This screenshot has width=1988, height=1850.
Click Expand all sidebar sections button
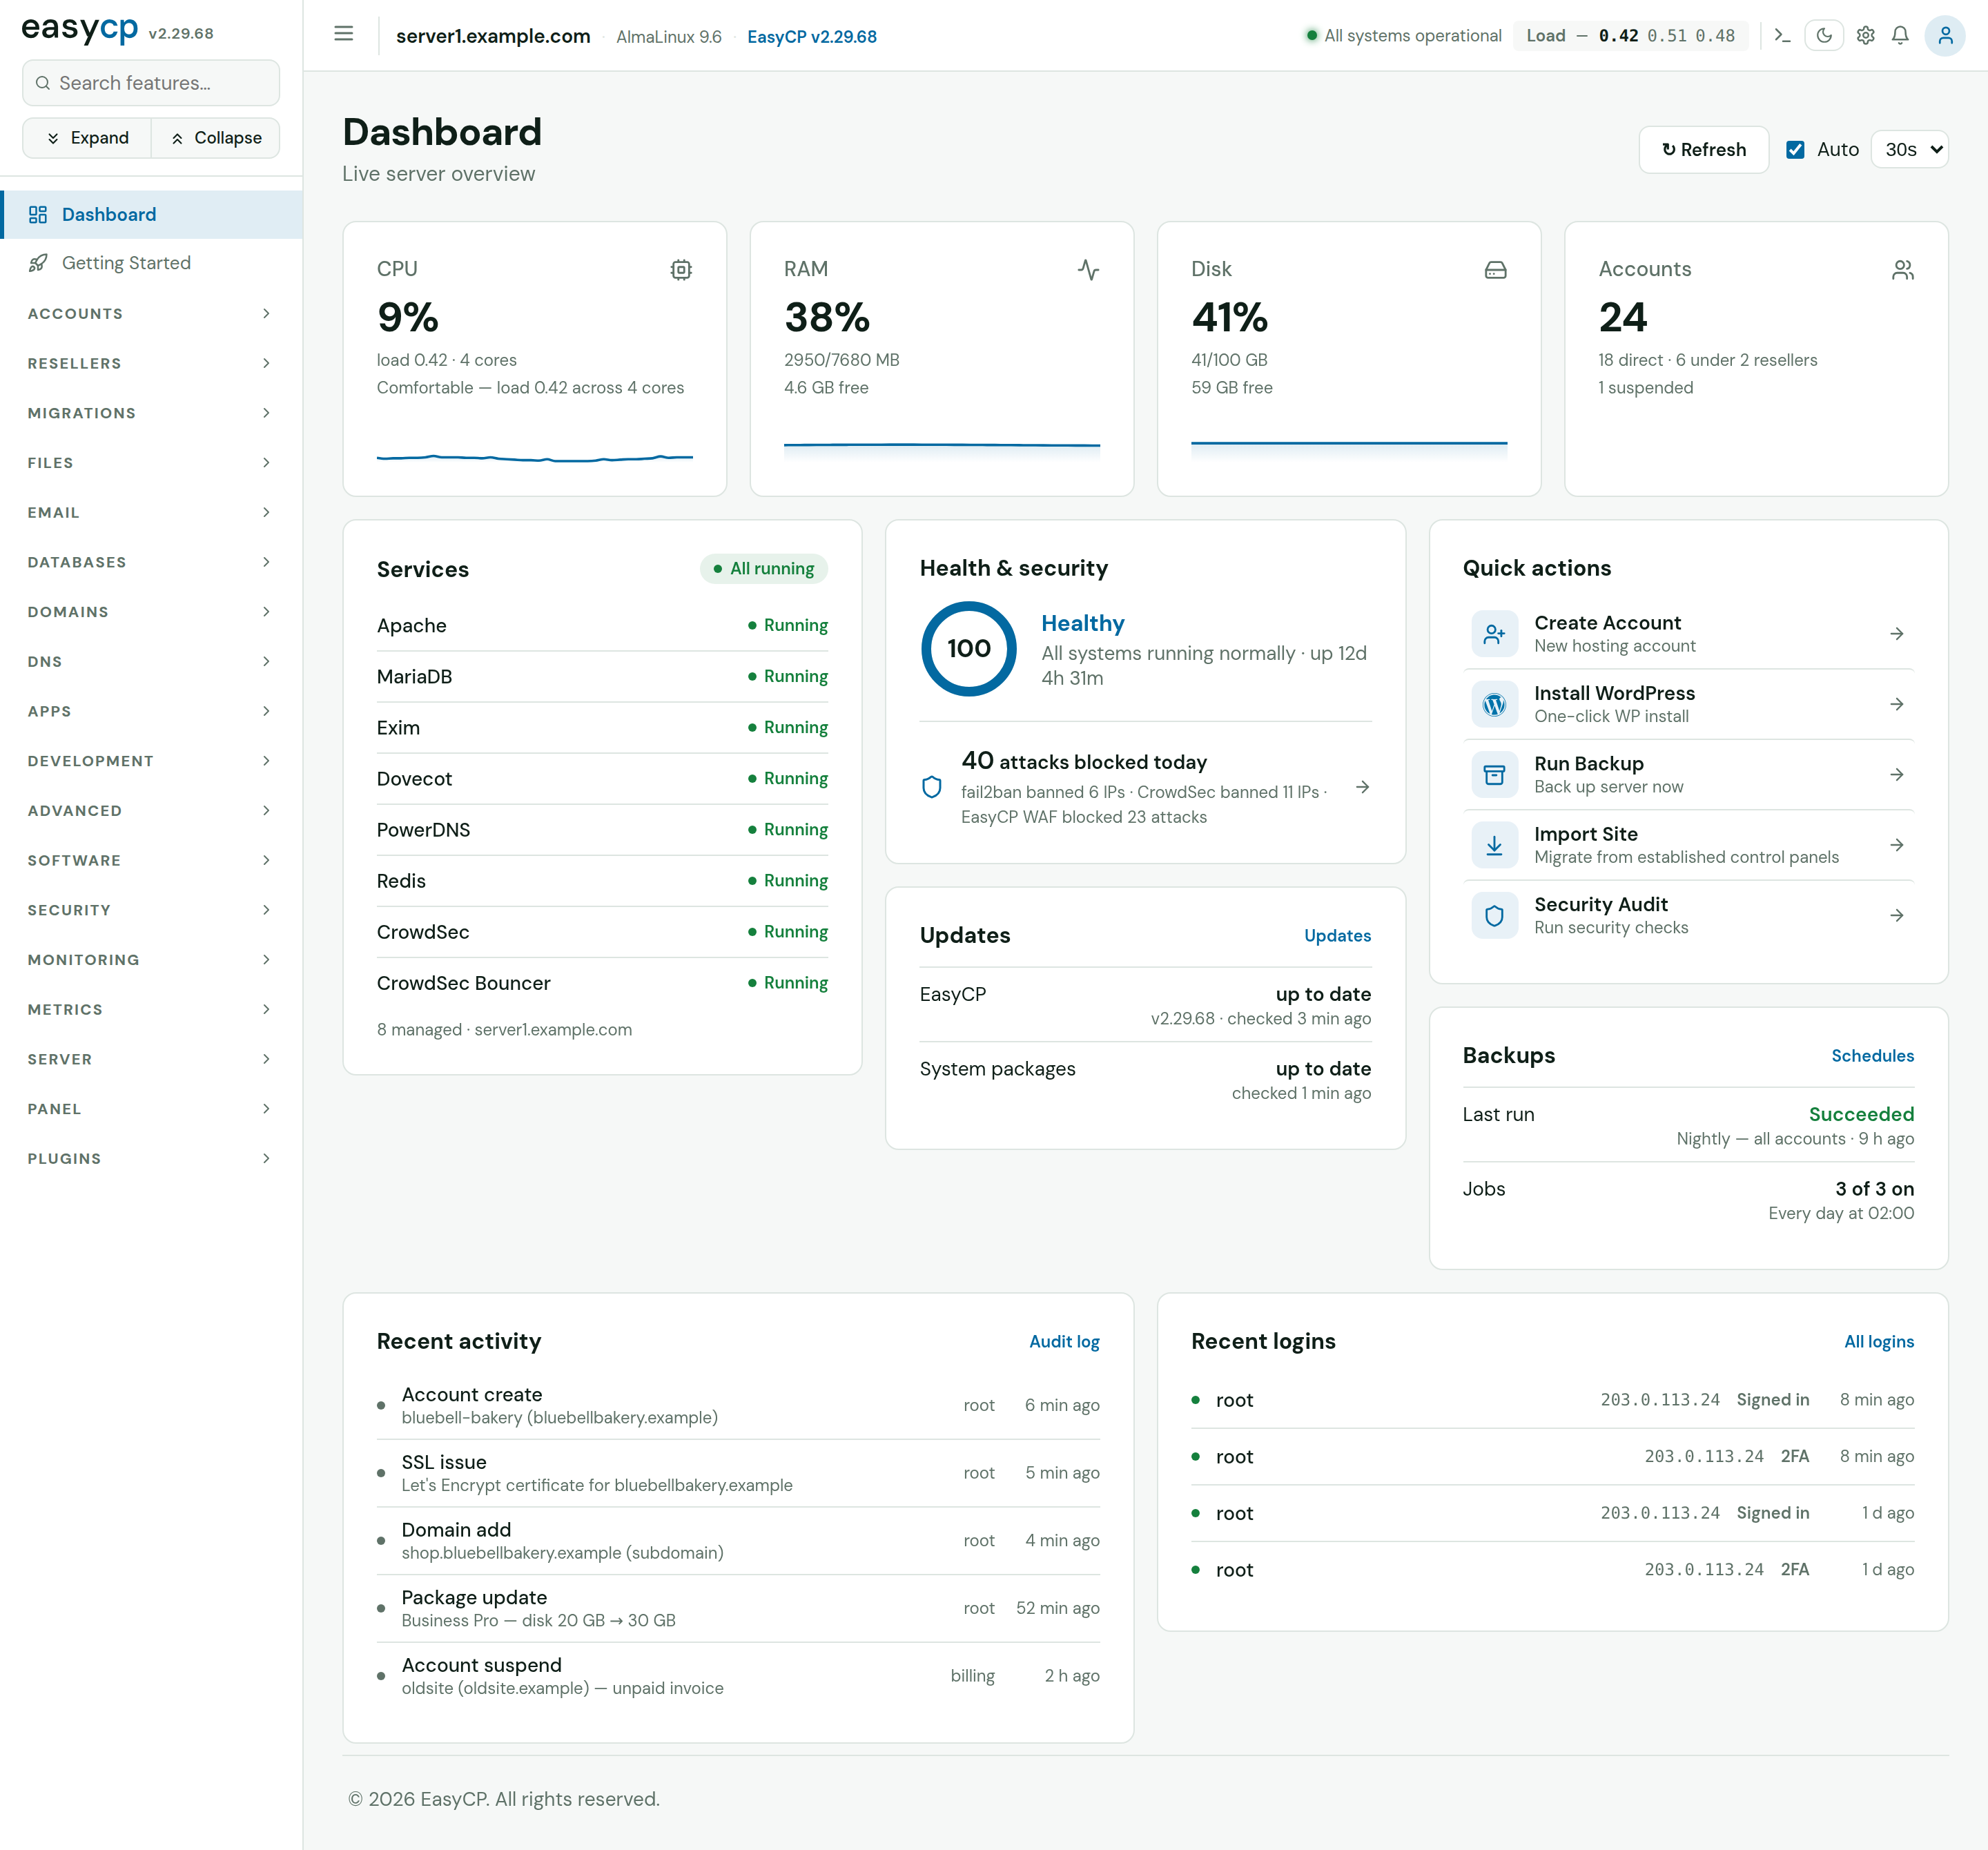[x=87, y=138]
